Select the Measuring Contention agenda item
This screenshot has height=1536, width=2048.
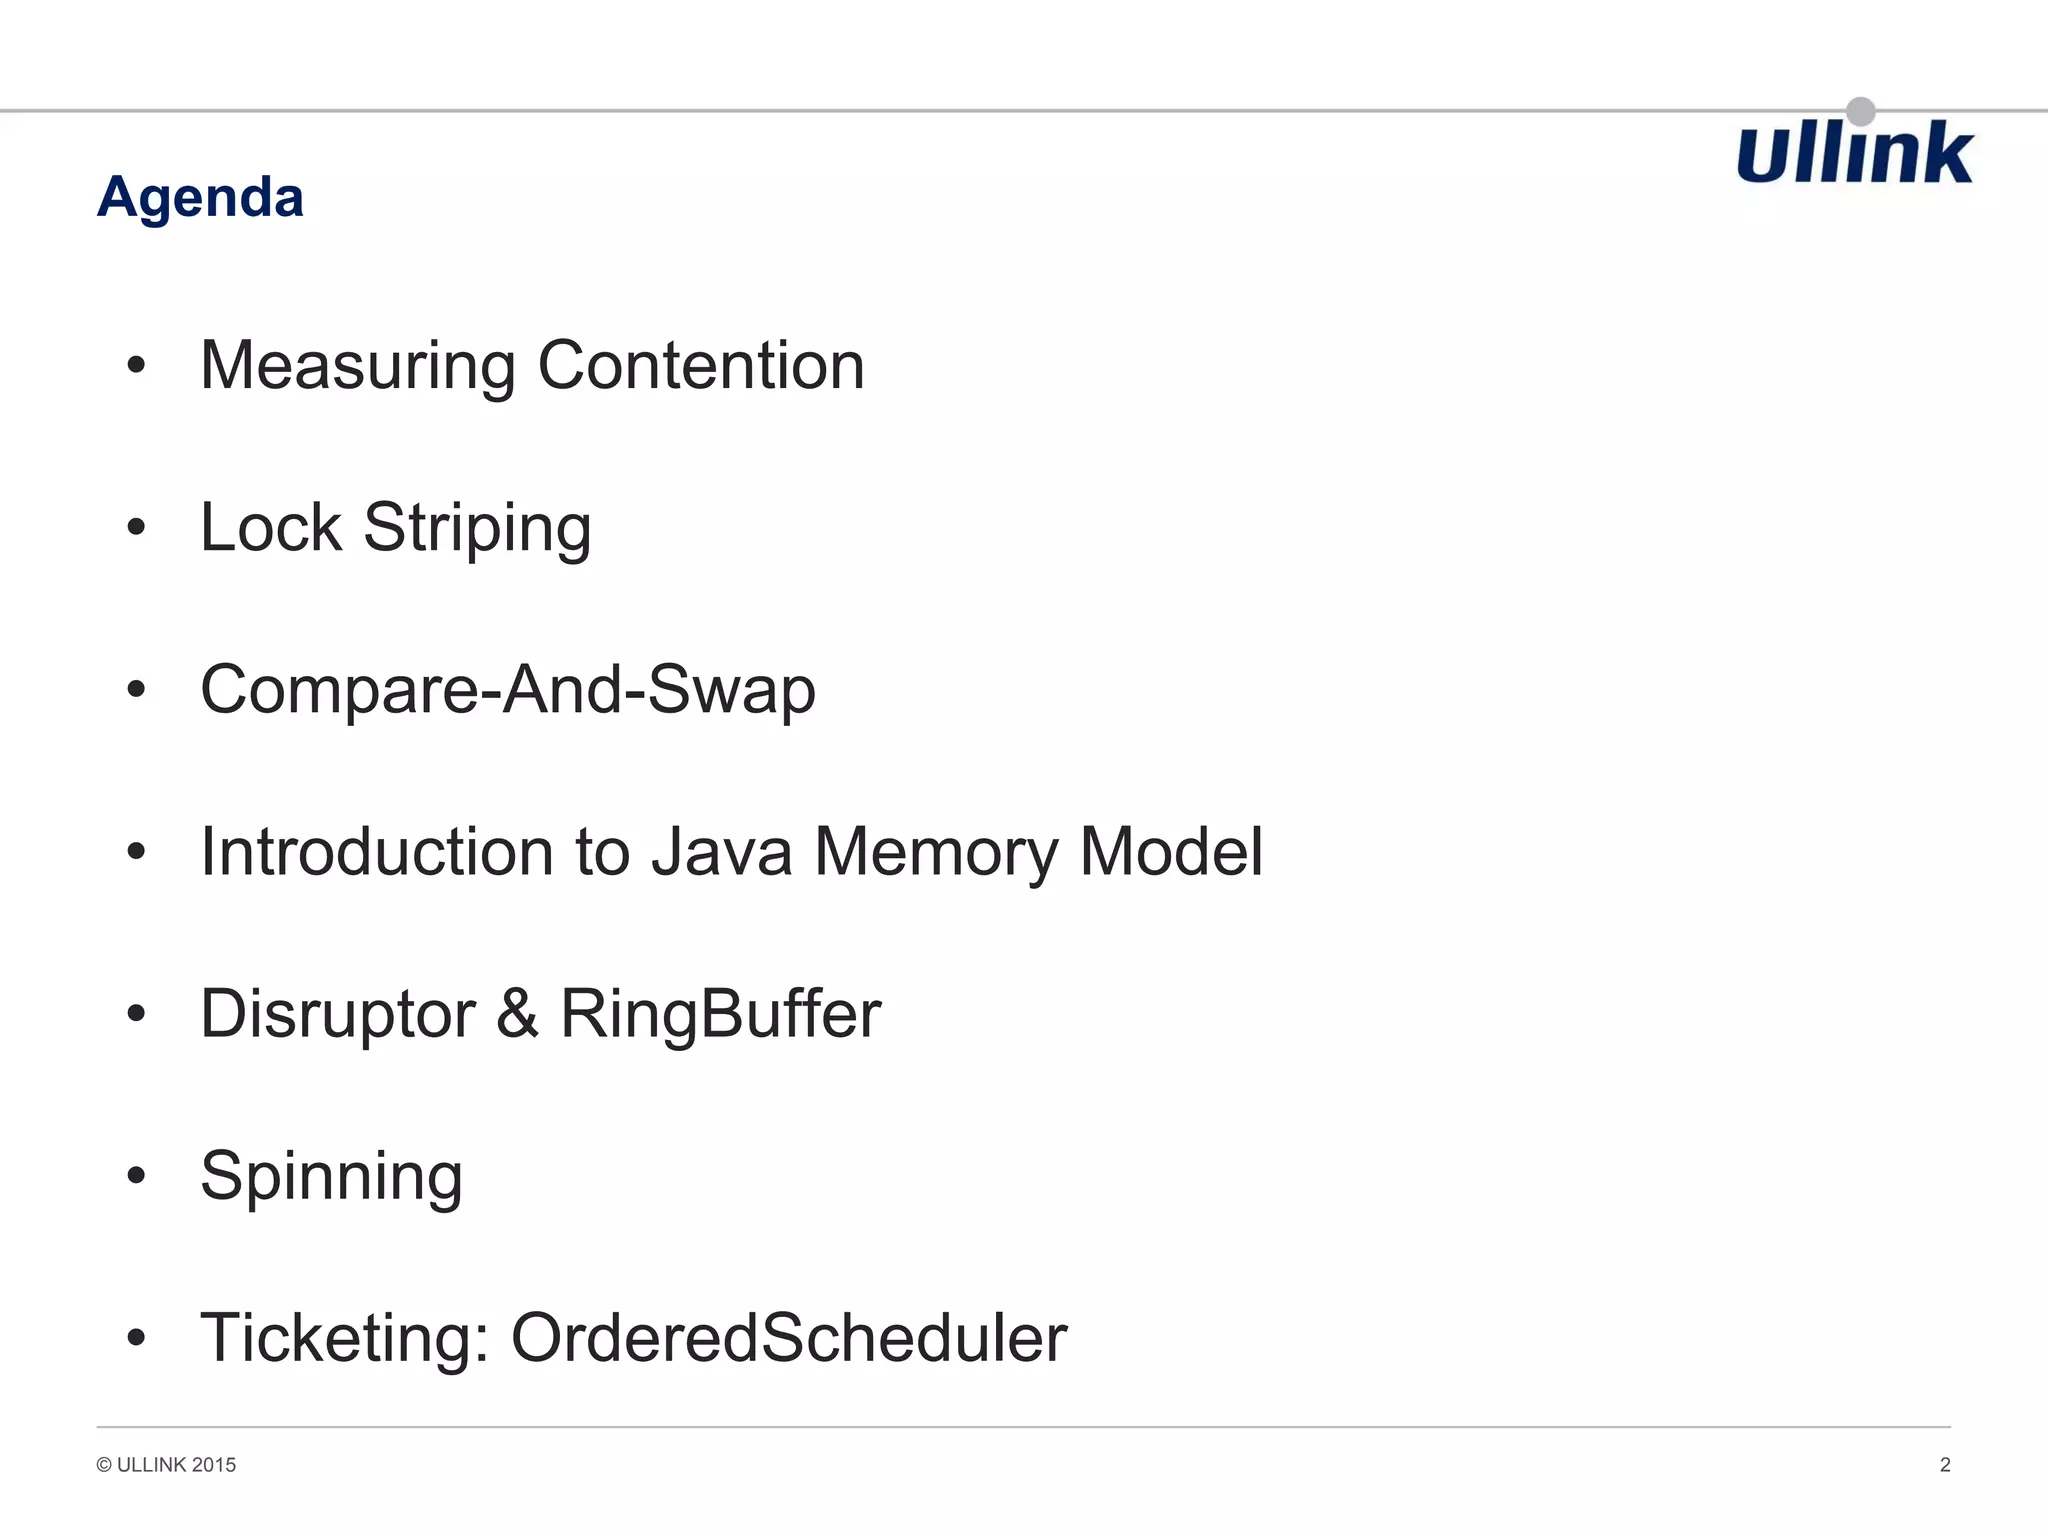point(532,366)
